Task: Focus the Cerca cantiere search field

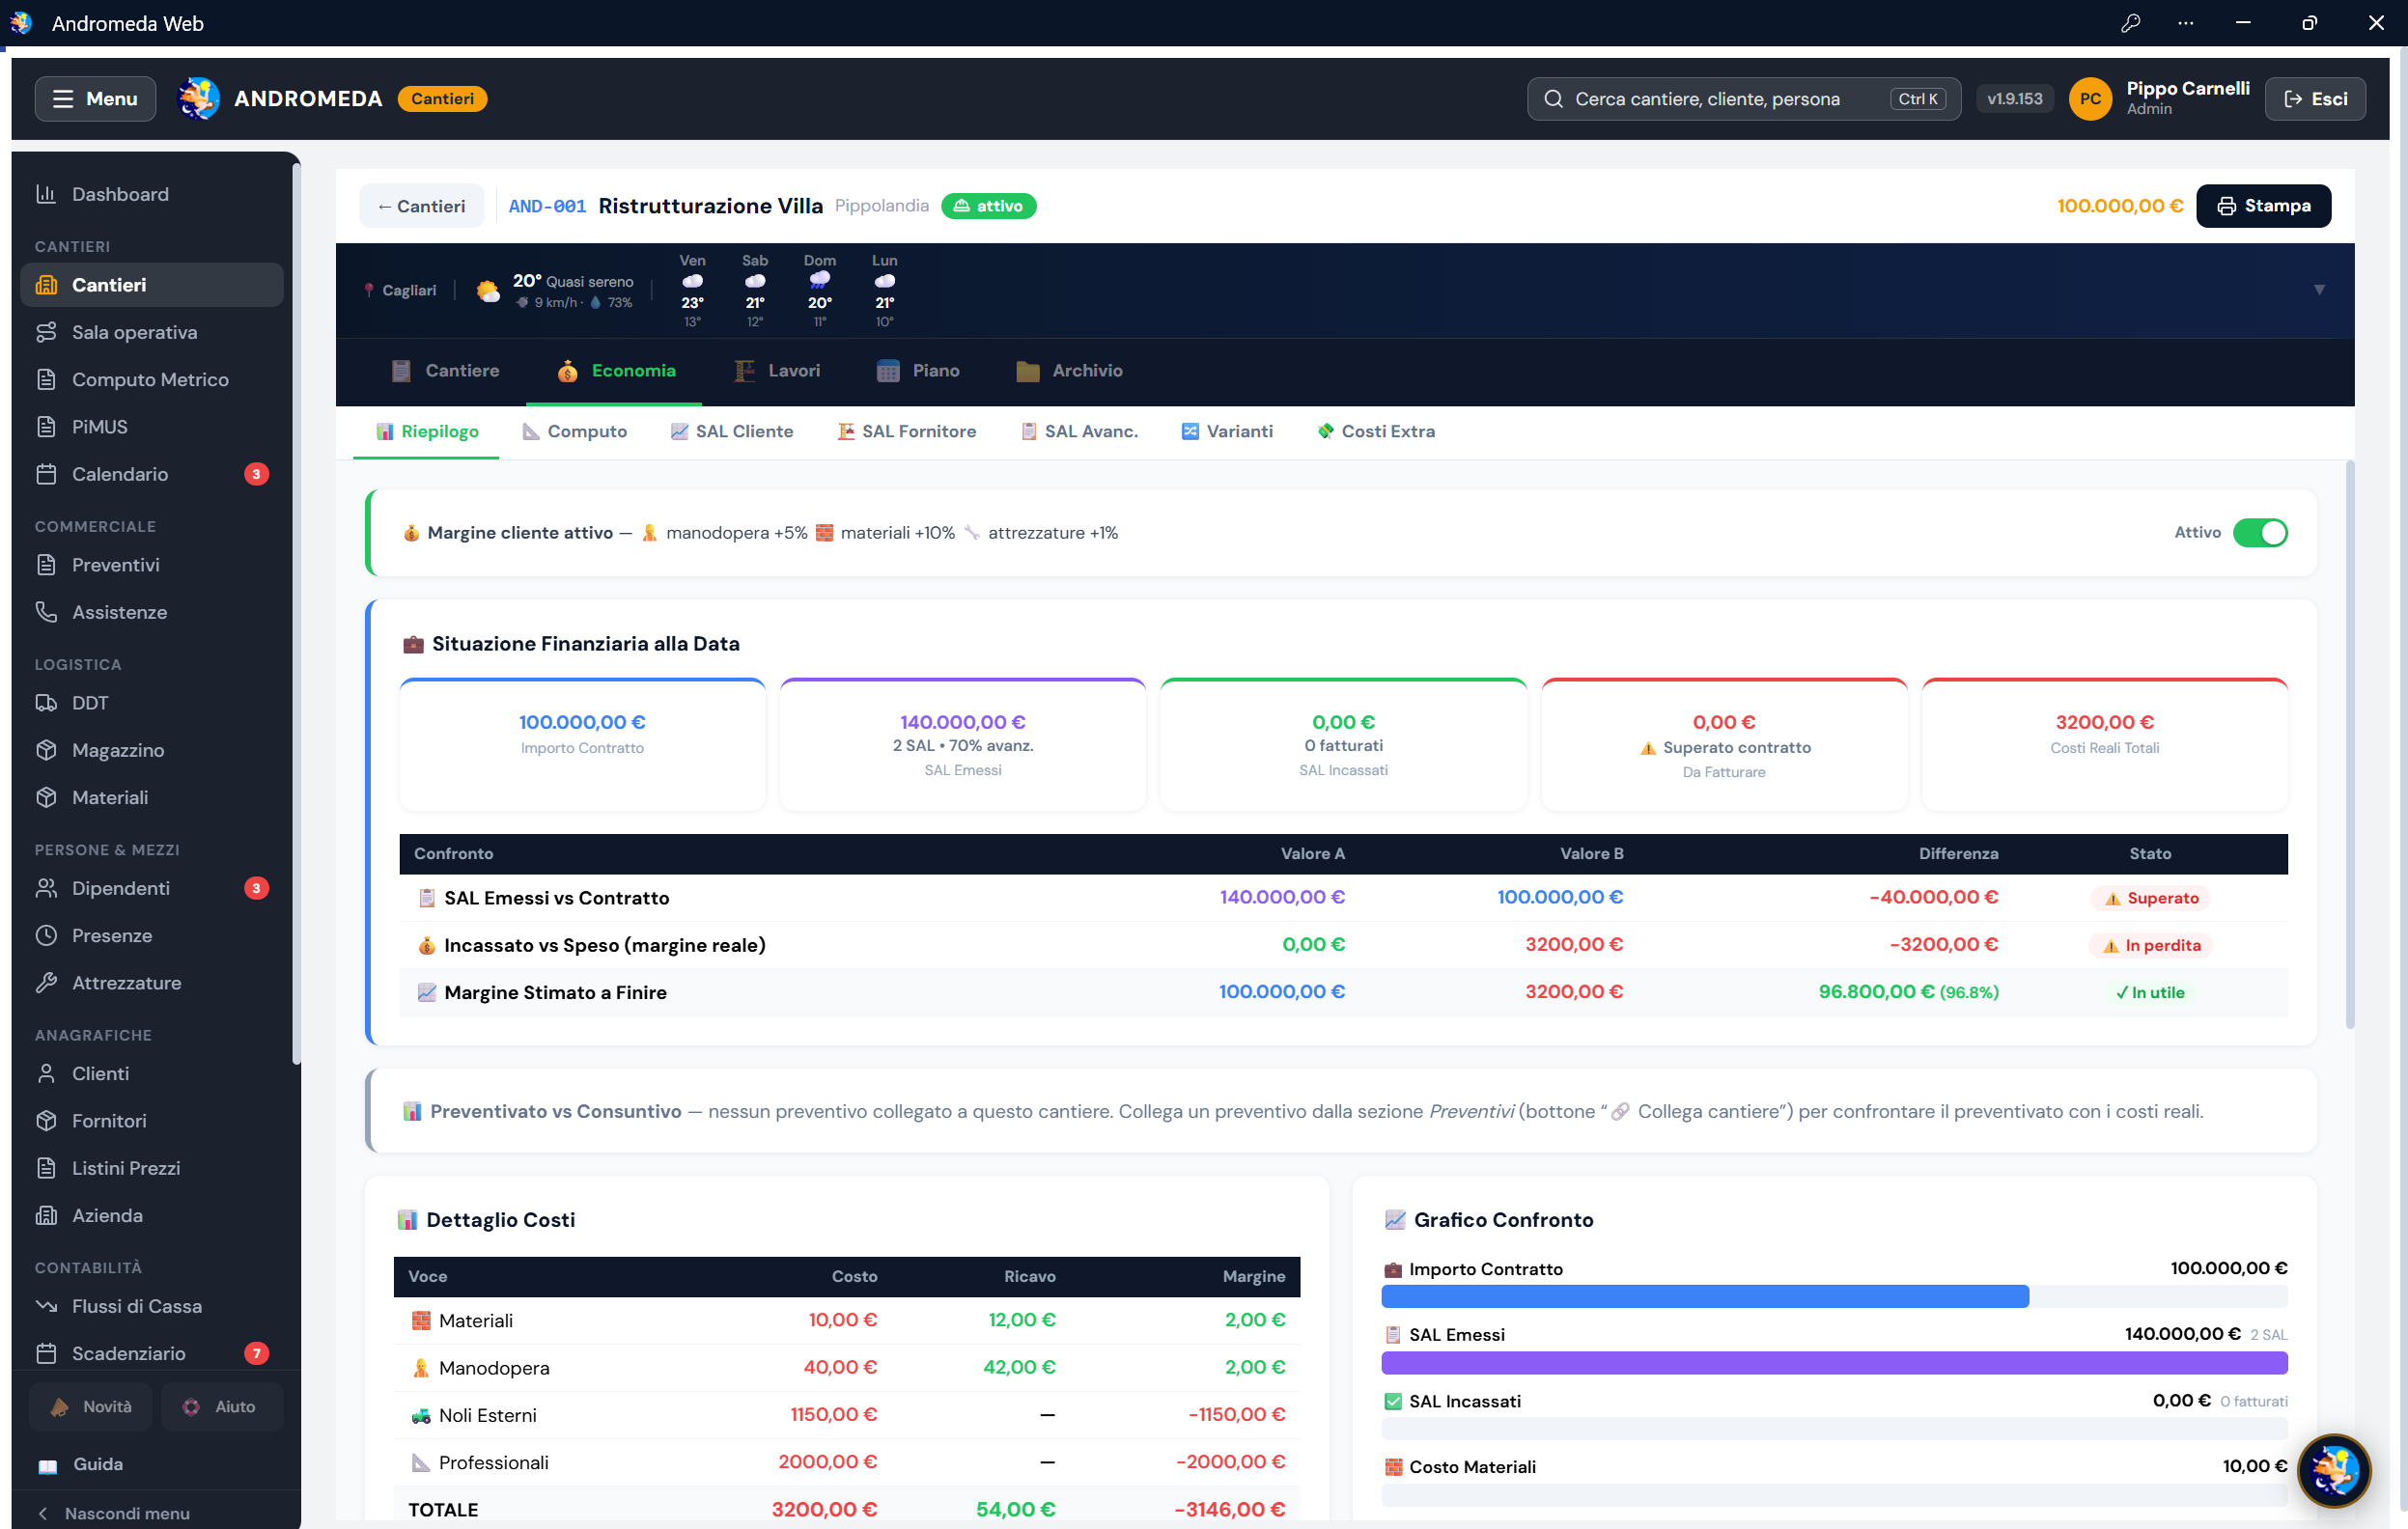Action: pyautogui.click(x=1743, y=99)
